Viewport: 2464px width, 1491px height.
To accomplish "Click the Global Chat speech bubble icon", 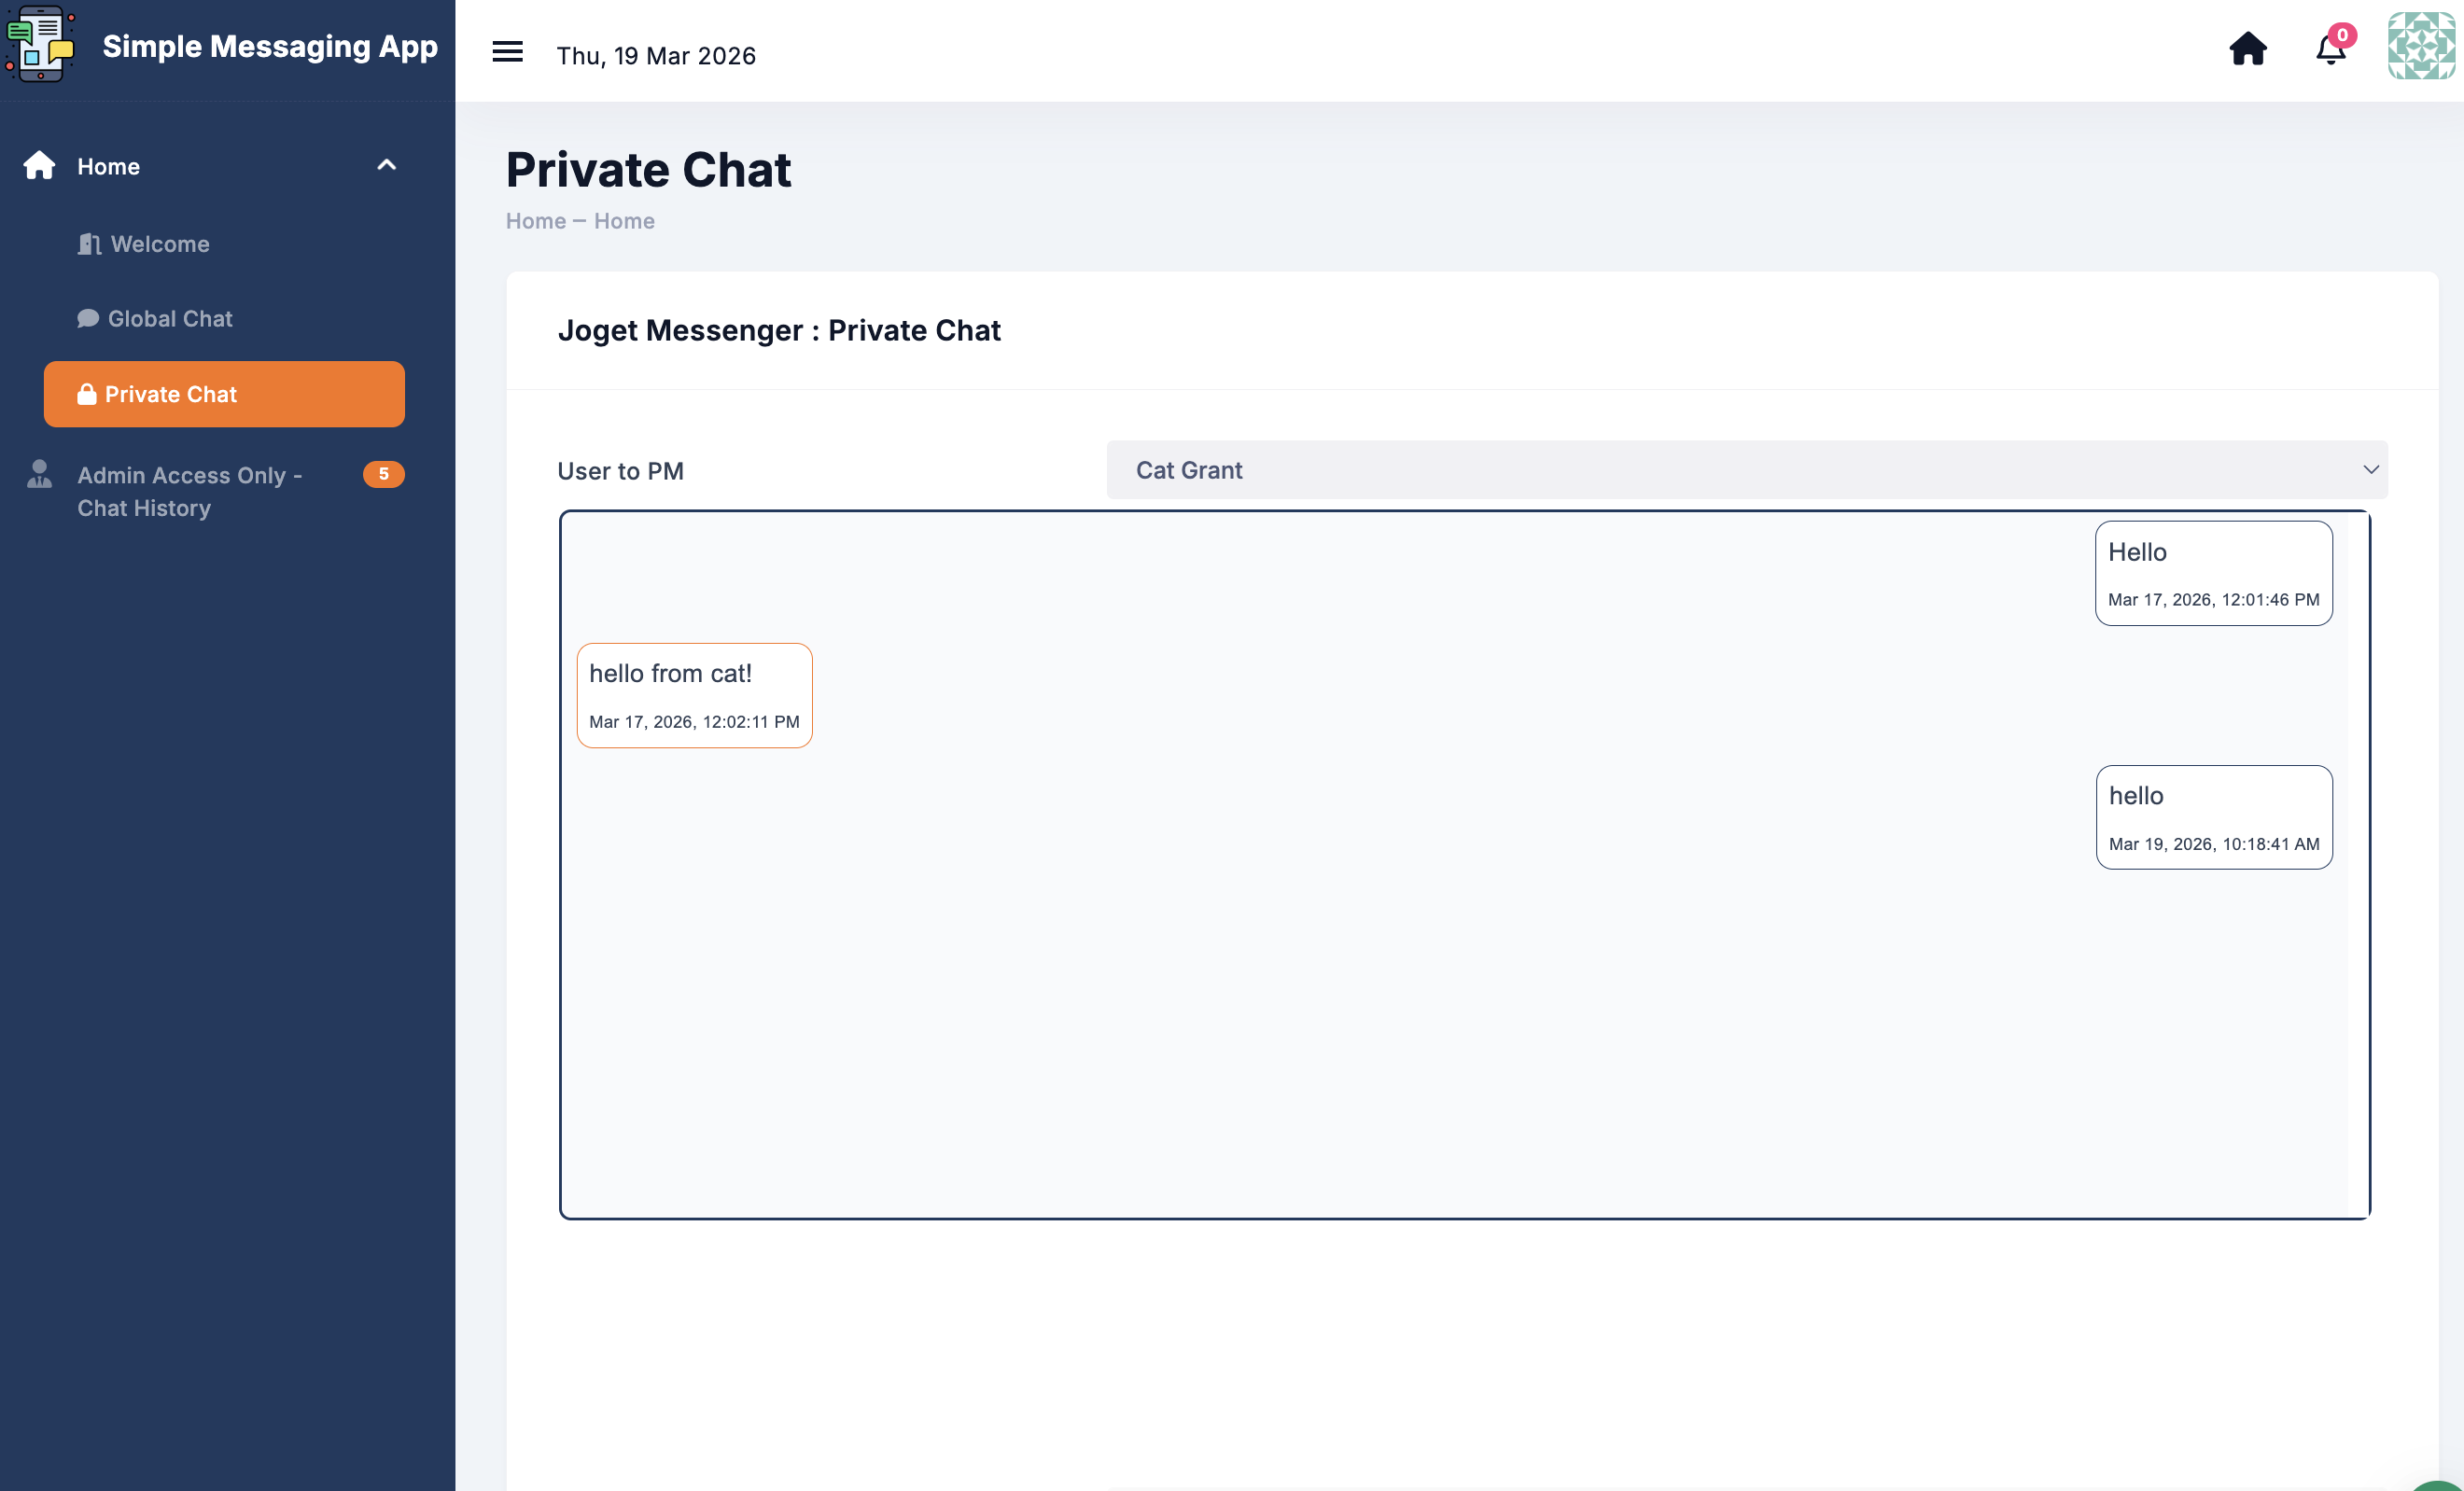I will 88,319.
